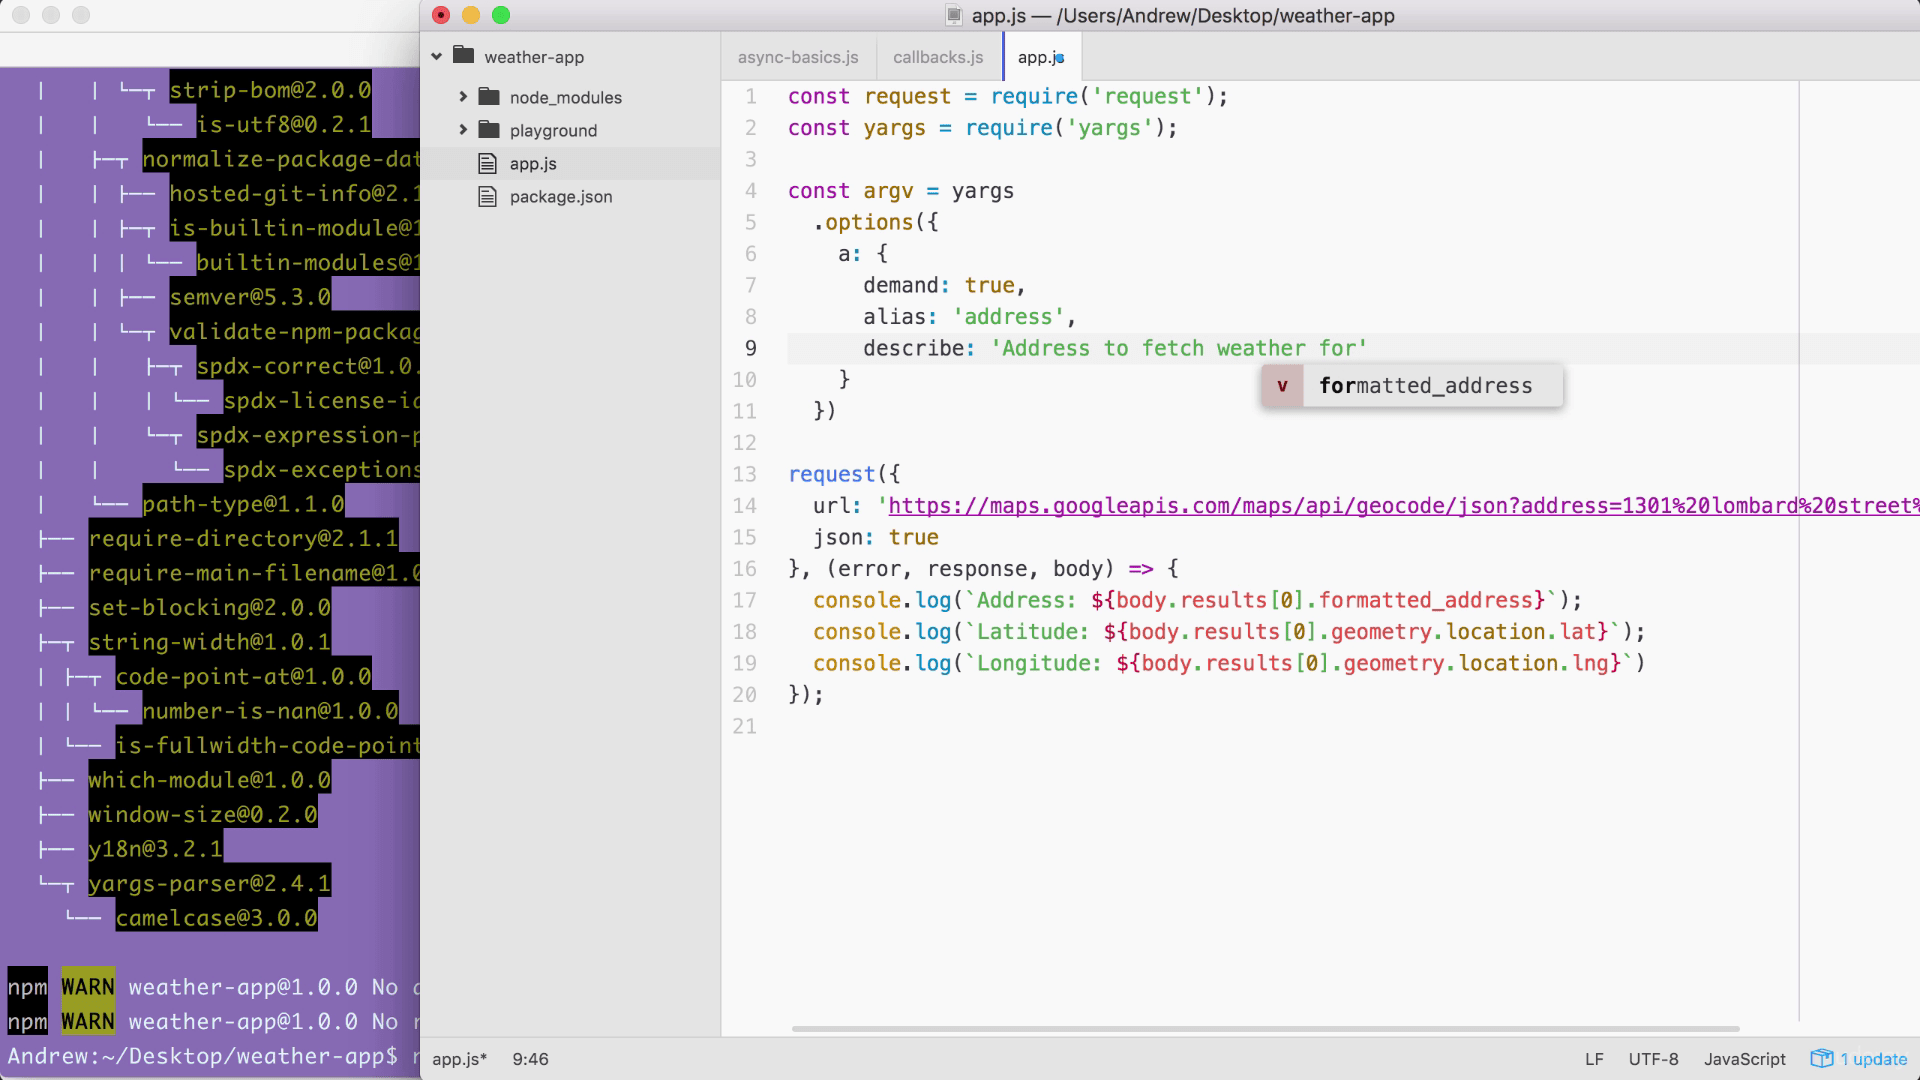Click y18n@3.2.1 in the terminal
1920x1080 pixels.
(x=155, y=849)
